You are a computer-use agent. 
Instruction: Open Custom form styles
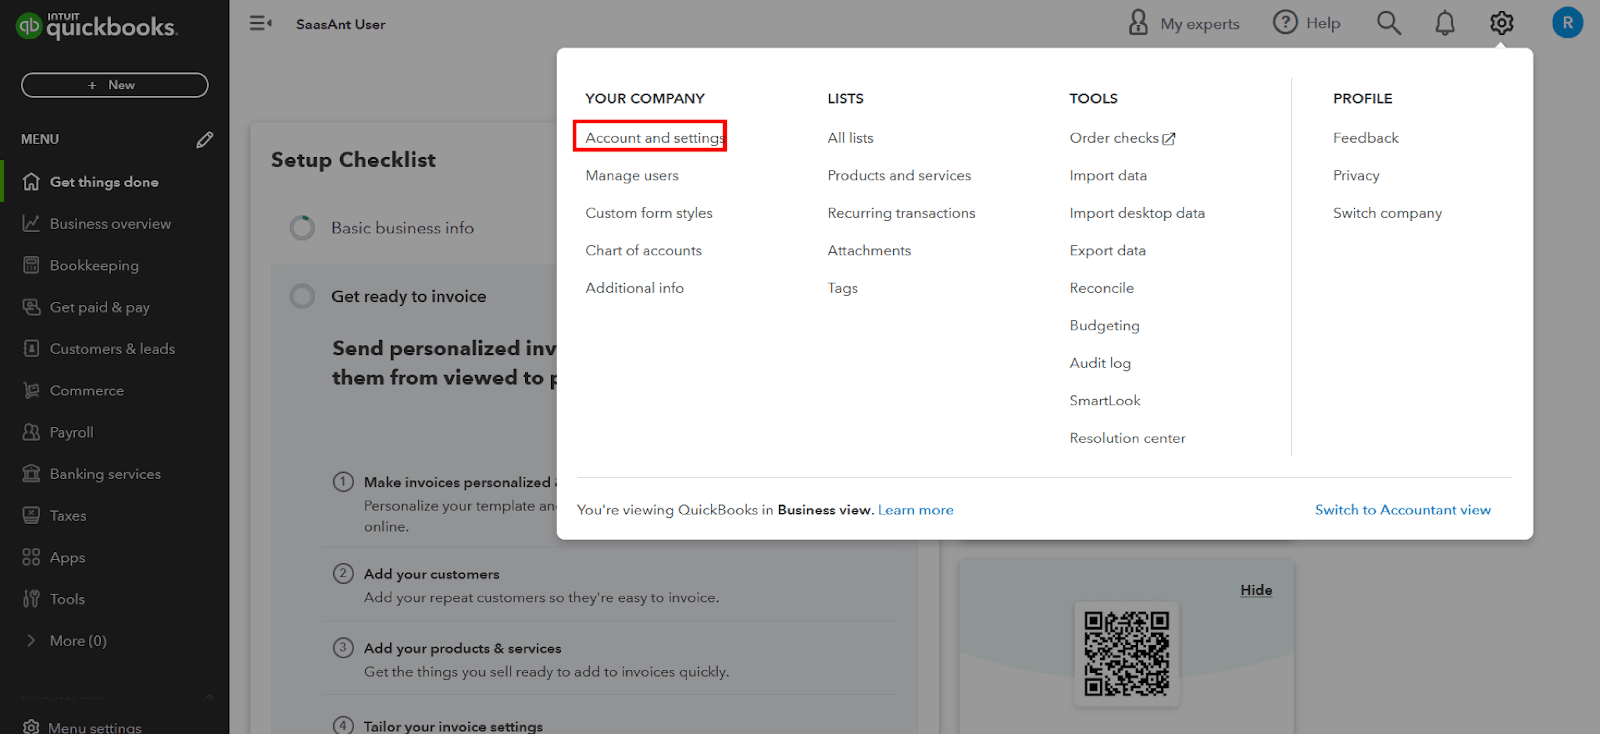pos(649,213)
